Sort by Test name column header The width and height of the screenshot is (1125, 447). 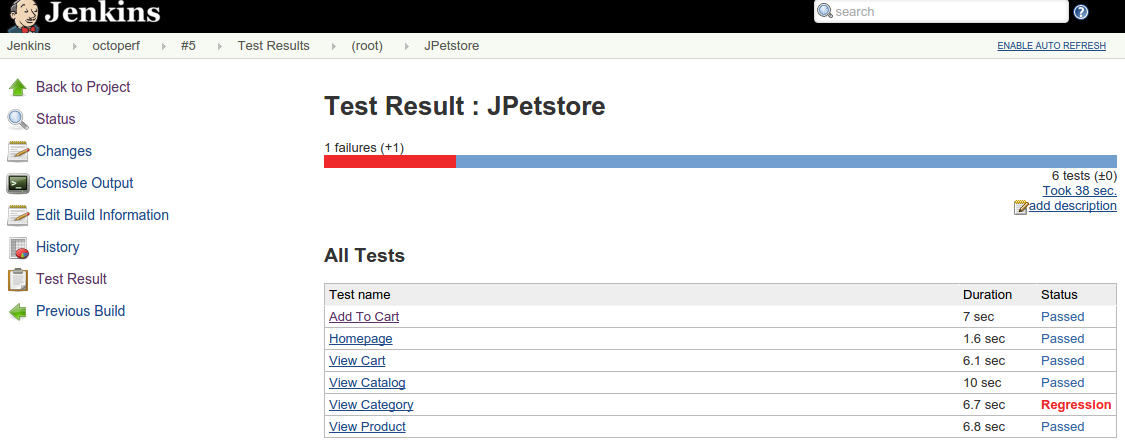coord(359,295)
